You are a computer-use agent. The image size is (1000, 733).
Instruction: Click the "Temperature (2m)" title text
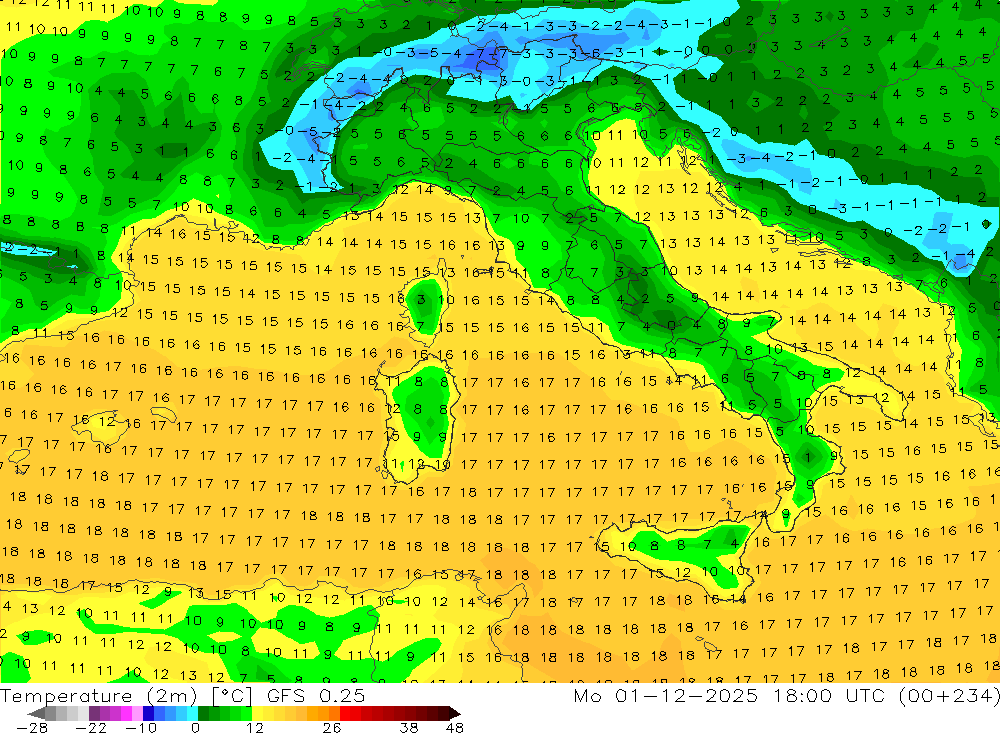(99, 696)
